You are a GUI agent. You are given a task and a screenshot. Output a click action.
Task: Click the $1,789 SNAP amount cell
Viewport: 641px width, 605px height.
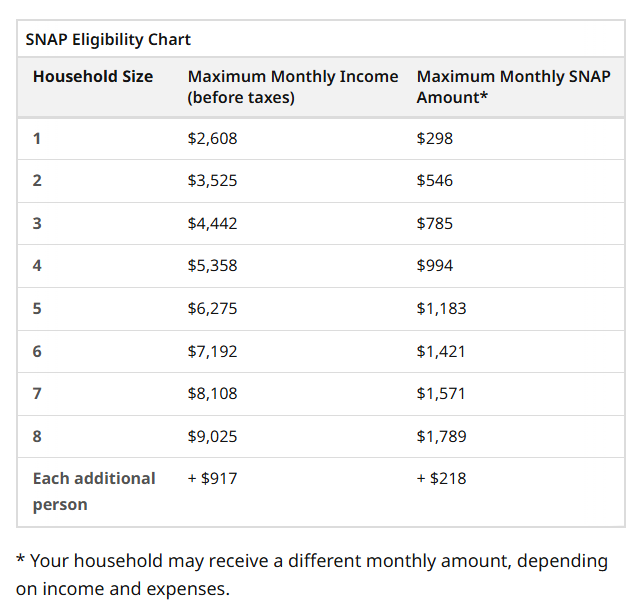click(x=441, y=436)
